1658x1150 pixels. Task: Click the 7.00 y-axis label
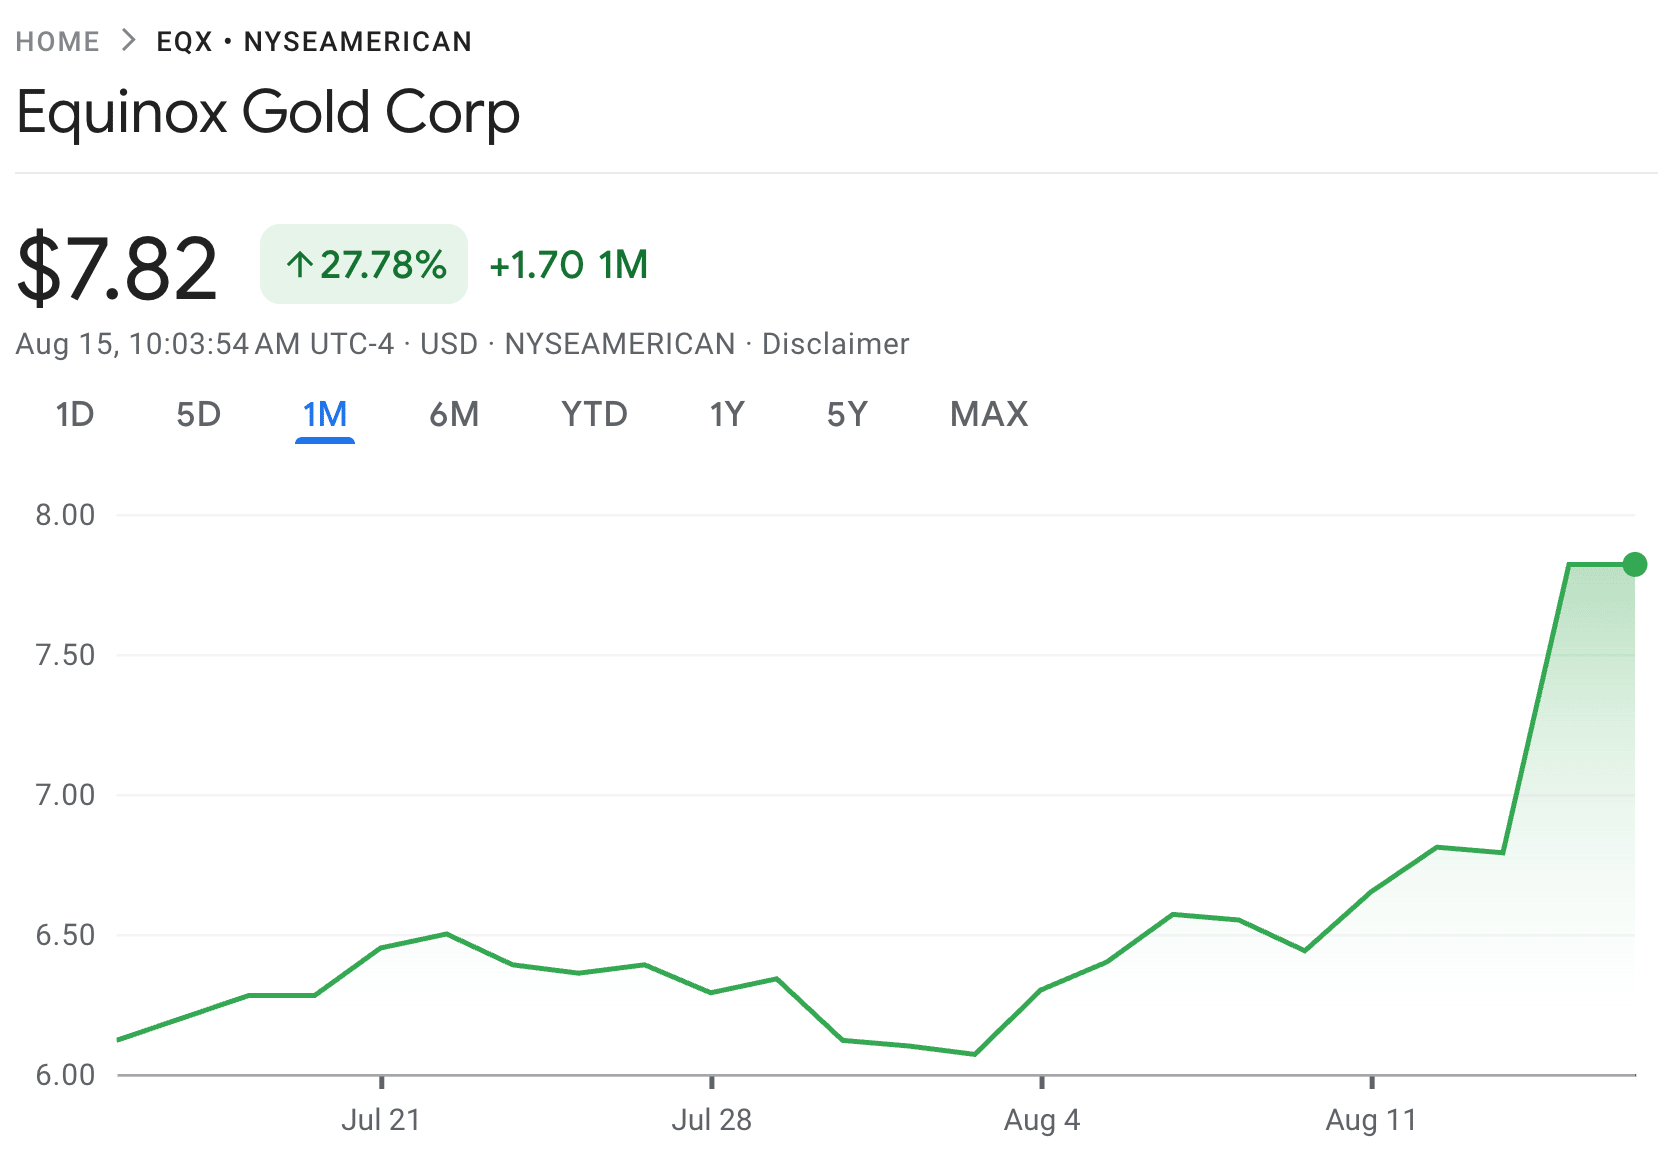pos(65,795)
